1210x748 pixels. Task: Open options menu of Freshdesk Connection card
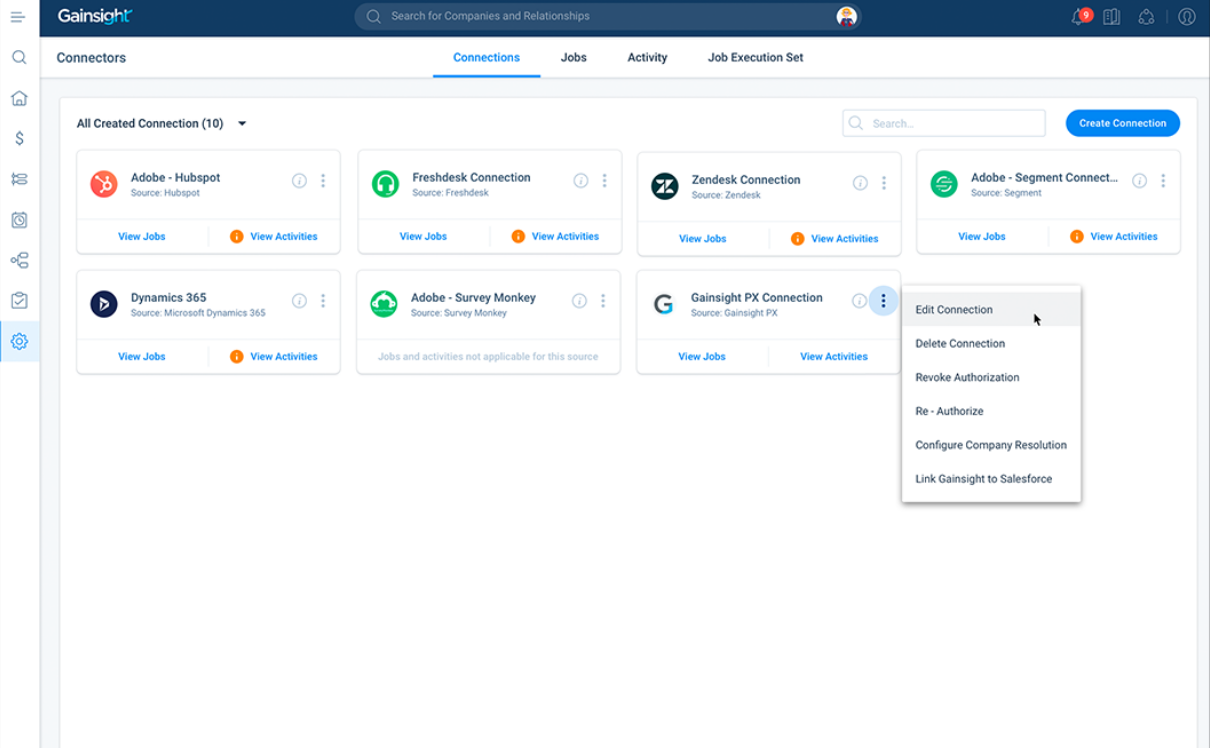pos(604,181)
